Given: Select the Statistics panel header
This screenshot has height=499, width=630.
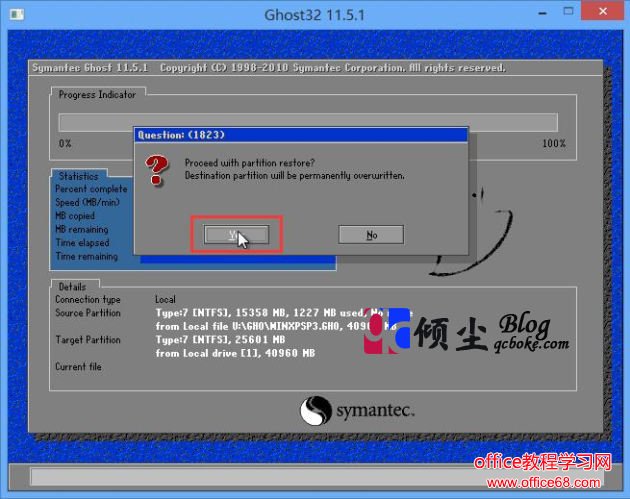Looking at the screenshot, I should click(x=79, y=176).
